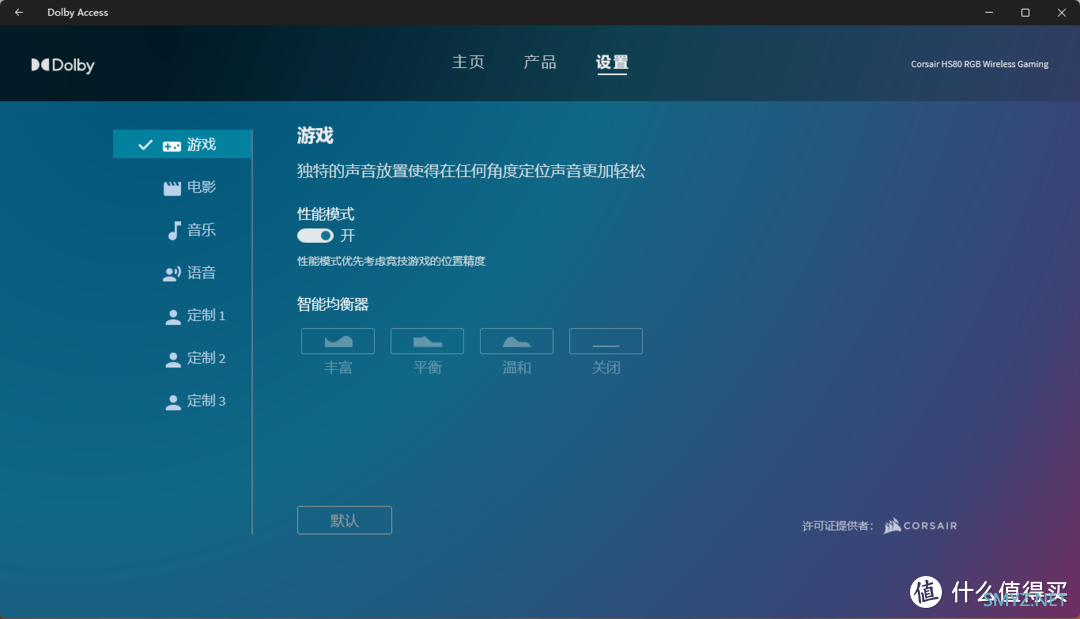Open the 主页 tab
Viewport: 1080px width, 619px height.
click(468, 62)
